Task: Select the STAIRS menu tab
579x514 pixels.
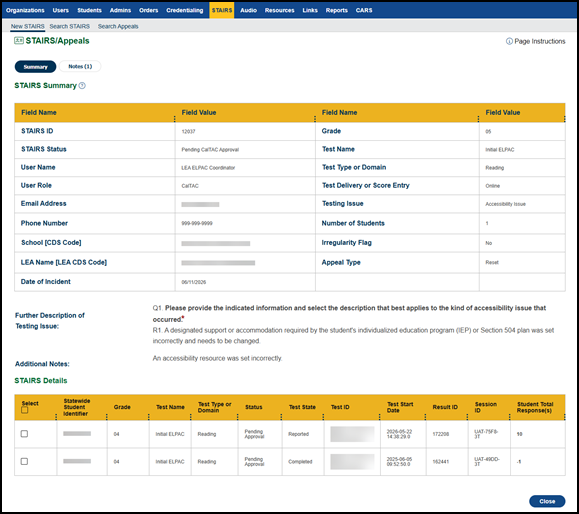Action: (222, 10)
